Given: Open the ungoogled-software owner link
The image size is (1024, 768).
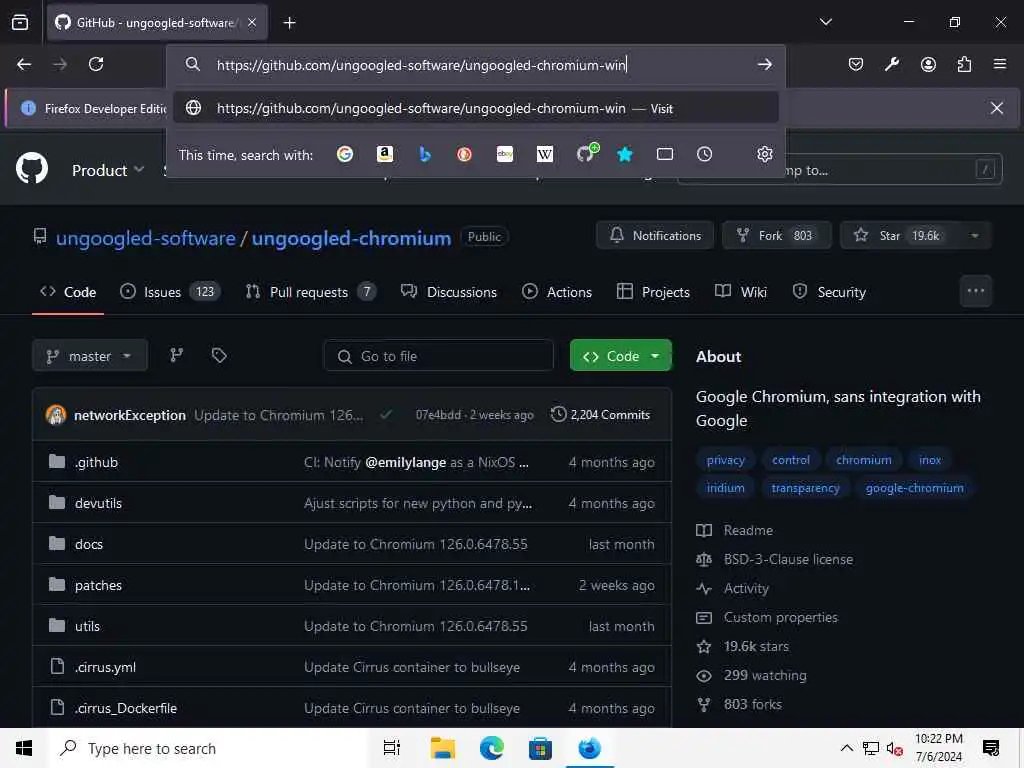Looking at the screenshot, I should (146, 238).
